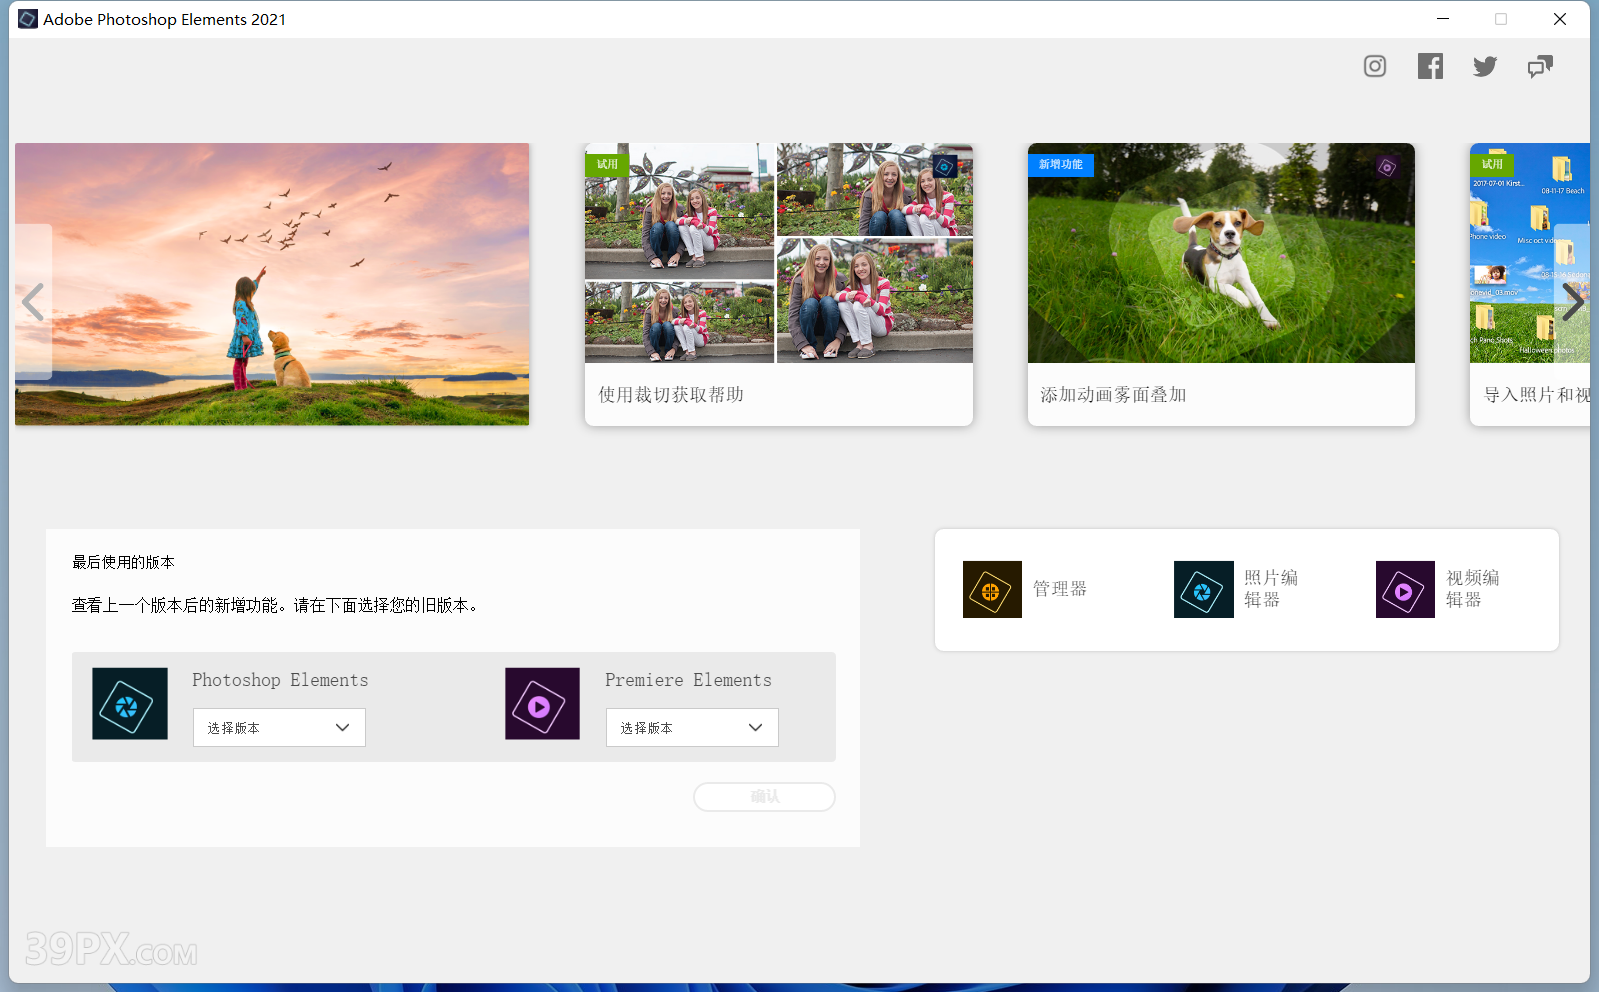The height and width of the screenshot is (992, 1599).
Task: Minimize the Photoshop Elements window
Action: click(x=1443, y=19)
